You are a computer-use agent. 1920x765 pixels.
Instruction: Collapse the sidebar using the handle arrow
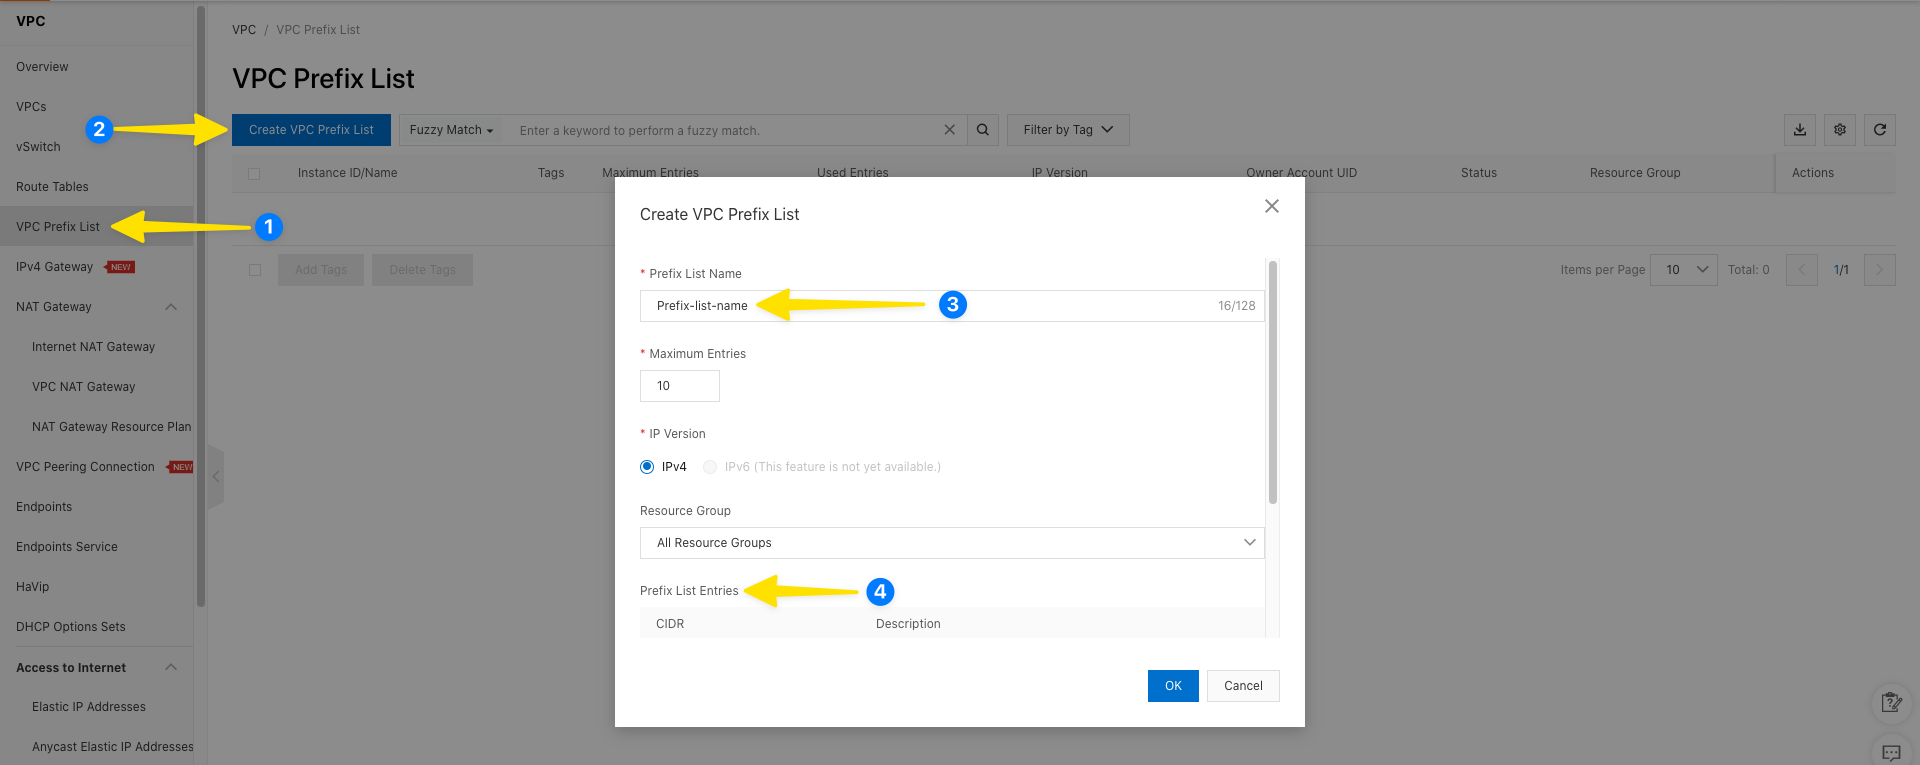[216, 477]
